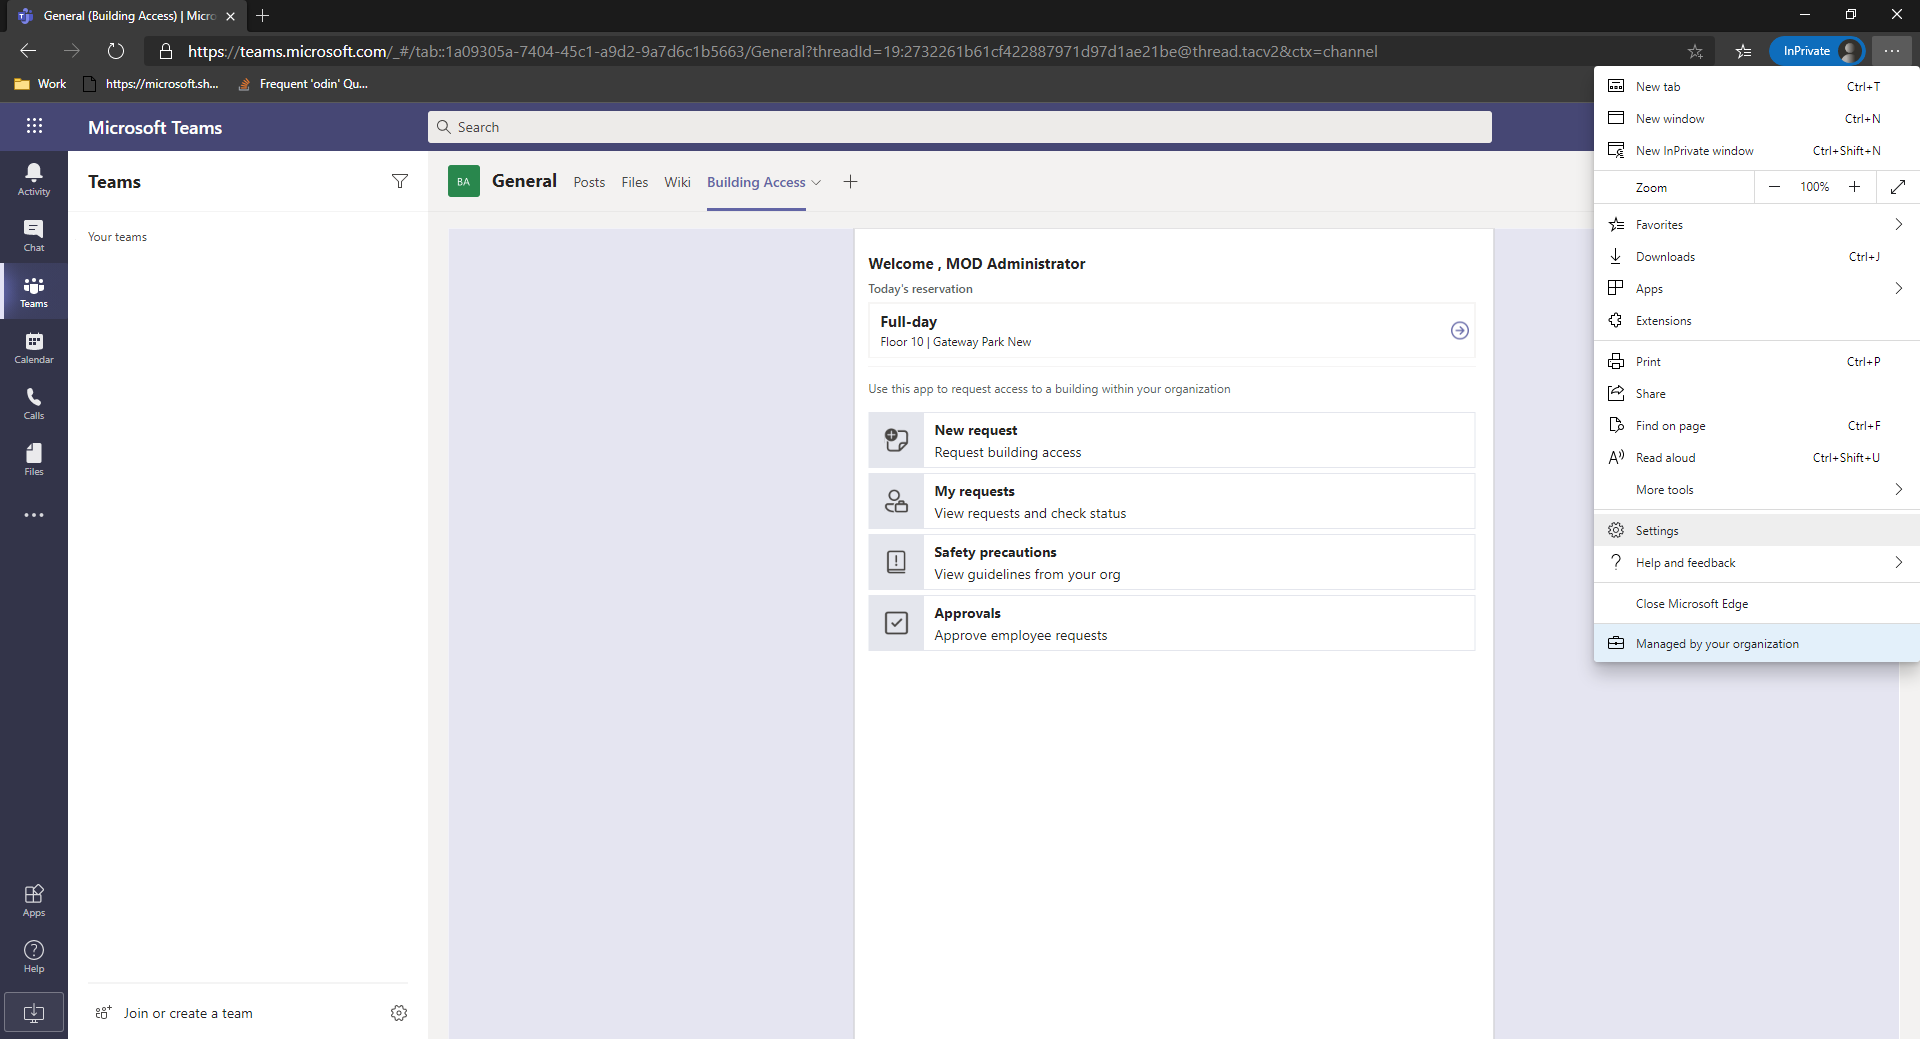Show more apps ellipsis in sidebar
The image size is (1920, 1039).
pos(34,515)
